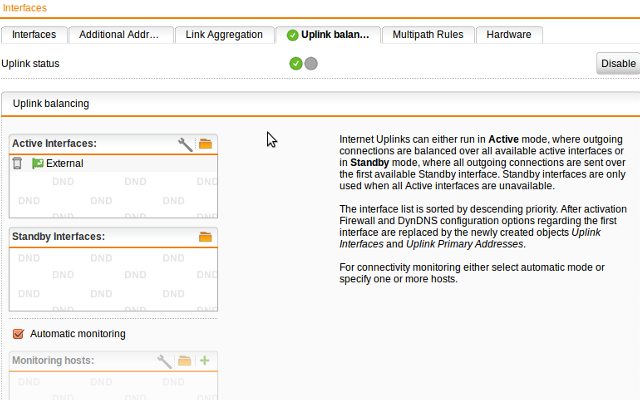
Task: Open the Hardware tab
Action: [509, 34]
